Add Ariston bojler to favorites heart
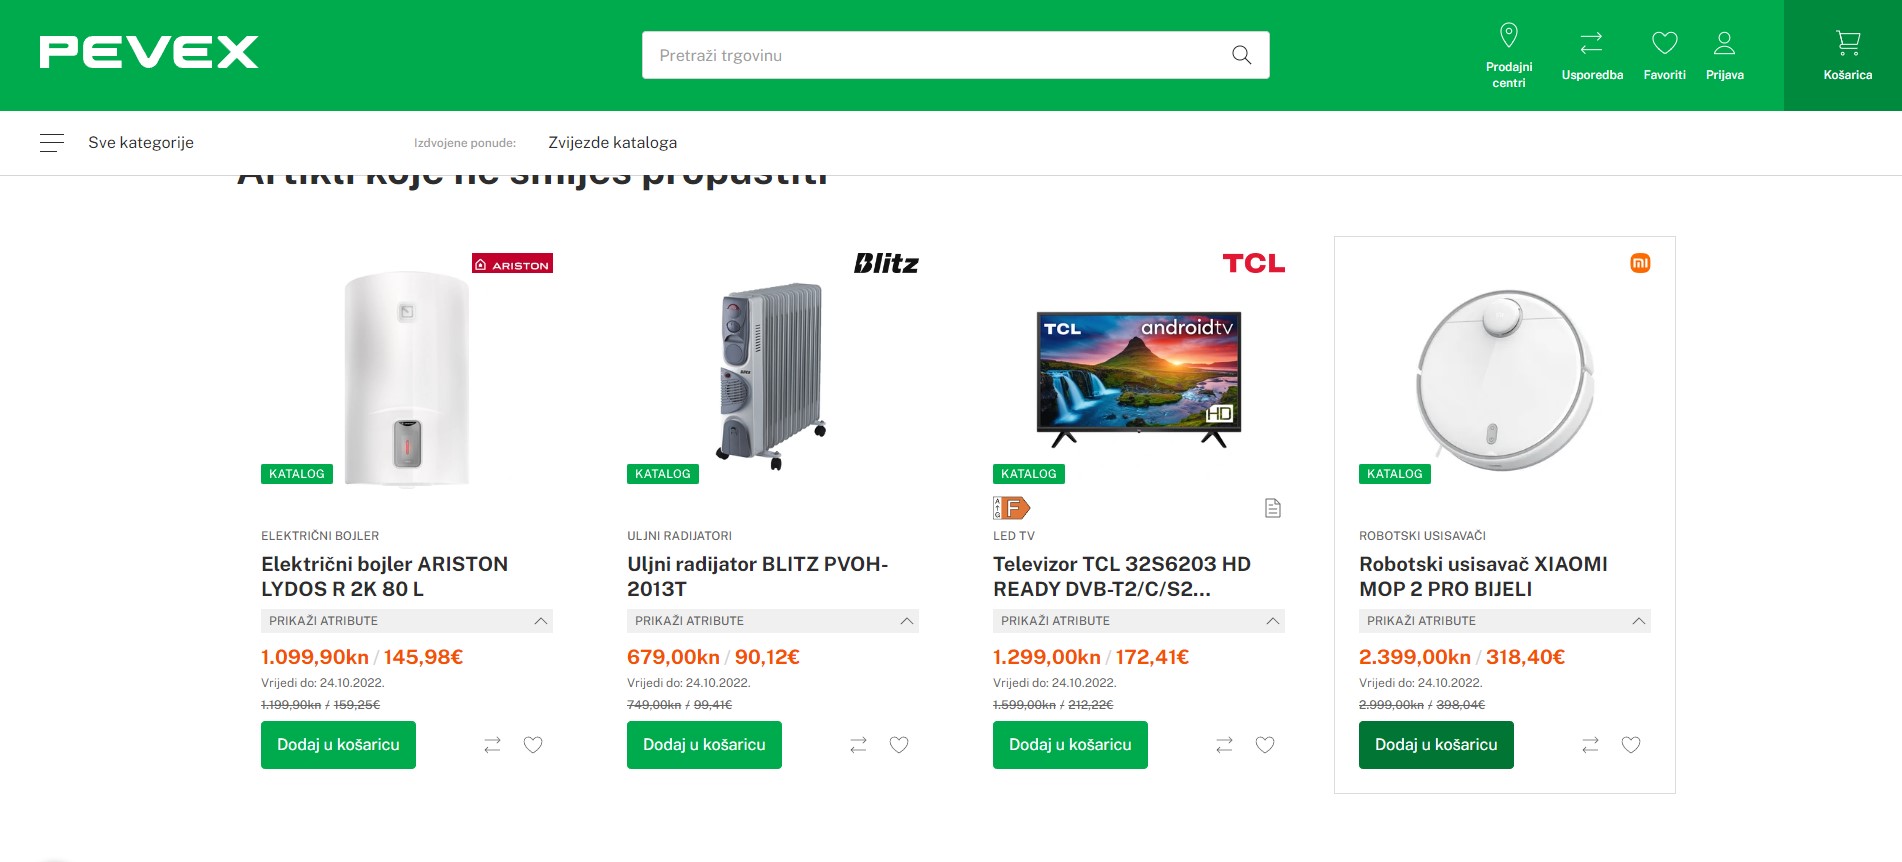This screenshot has height=862, width=1902. [x=533, y=745]
